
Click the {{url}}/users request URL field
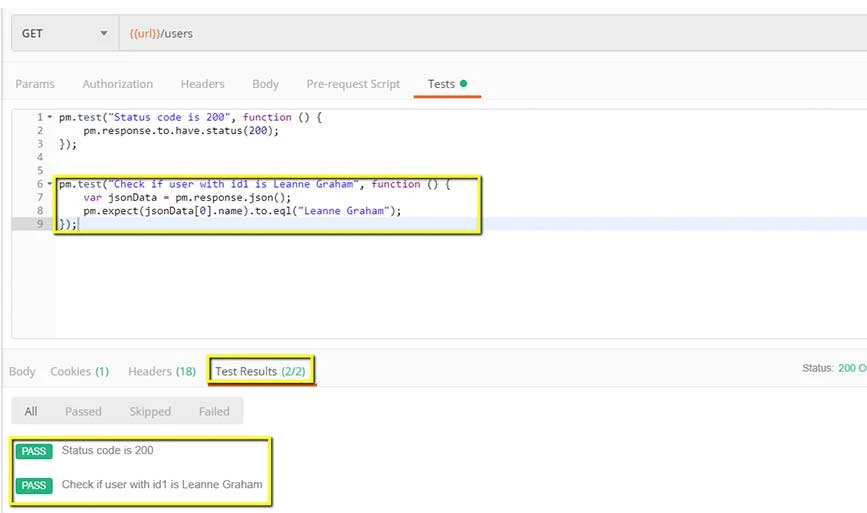[493, 33]
